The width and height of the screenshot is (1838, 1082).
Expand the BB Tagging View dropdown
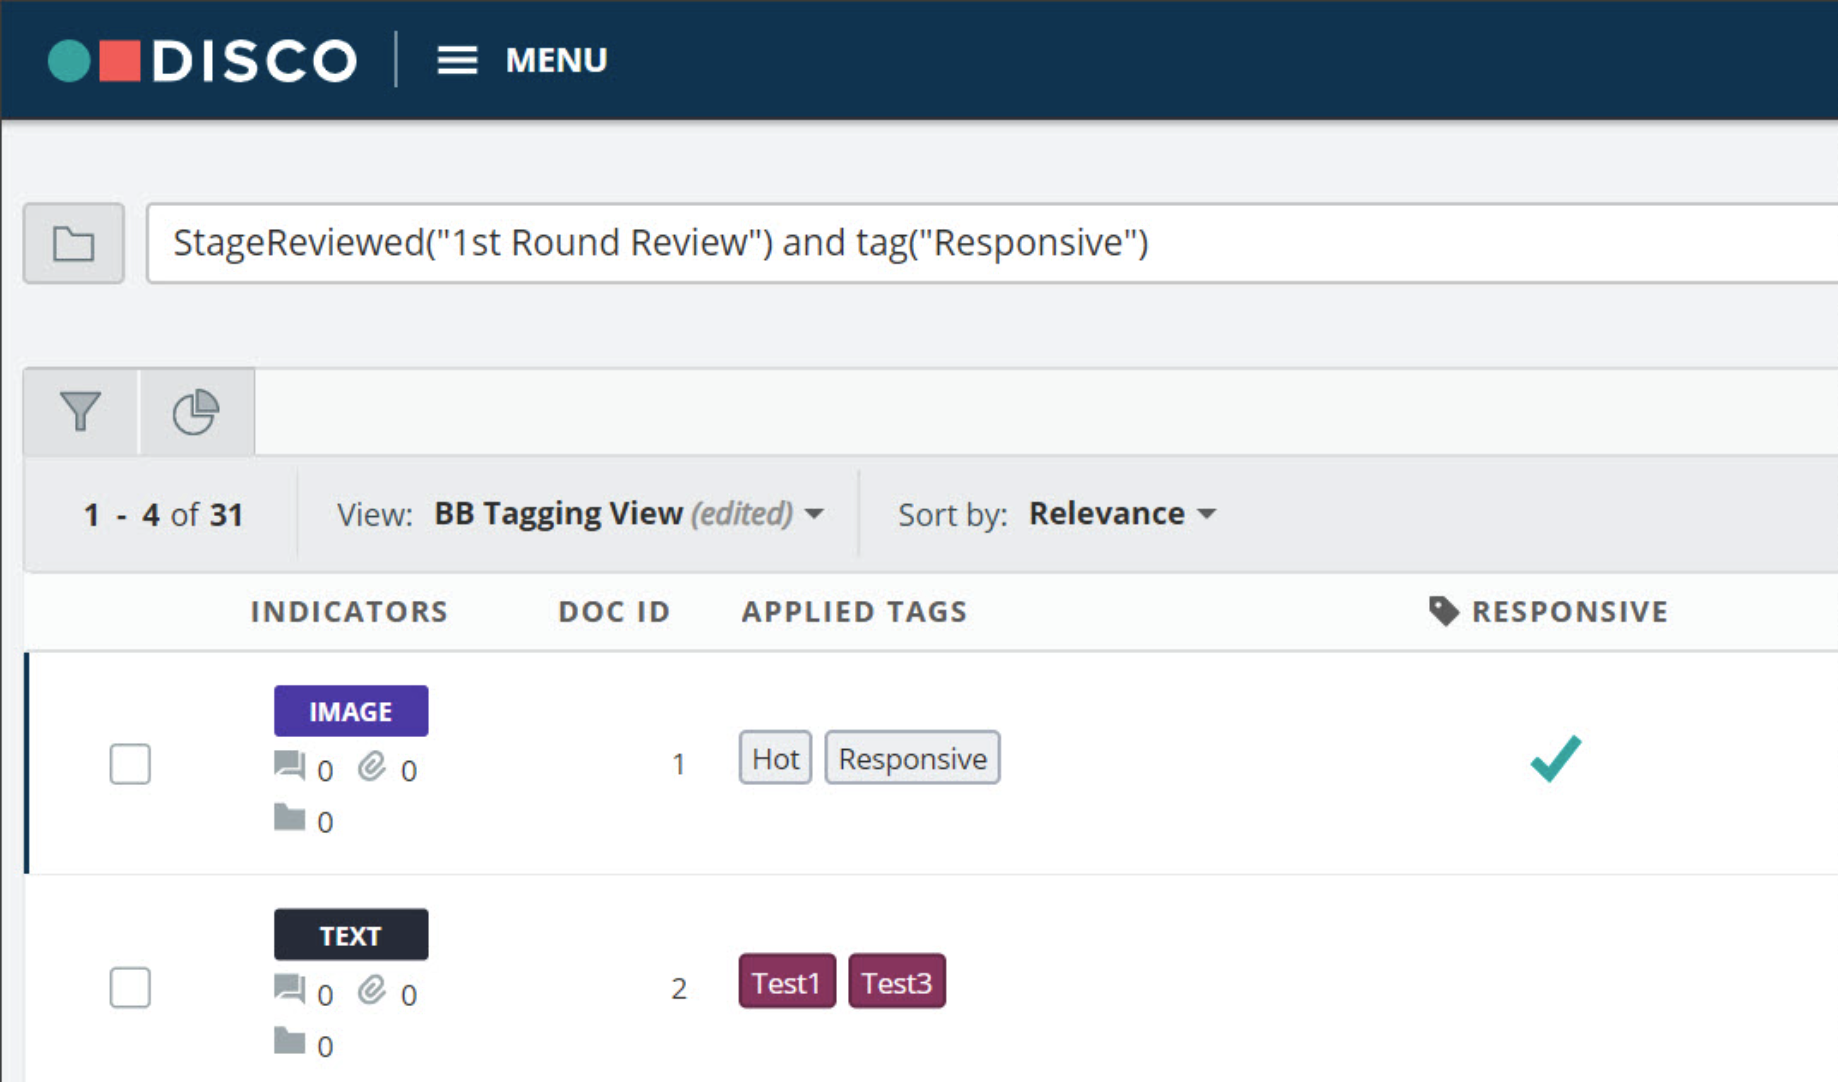click(629, 514)
